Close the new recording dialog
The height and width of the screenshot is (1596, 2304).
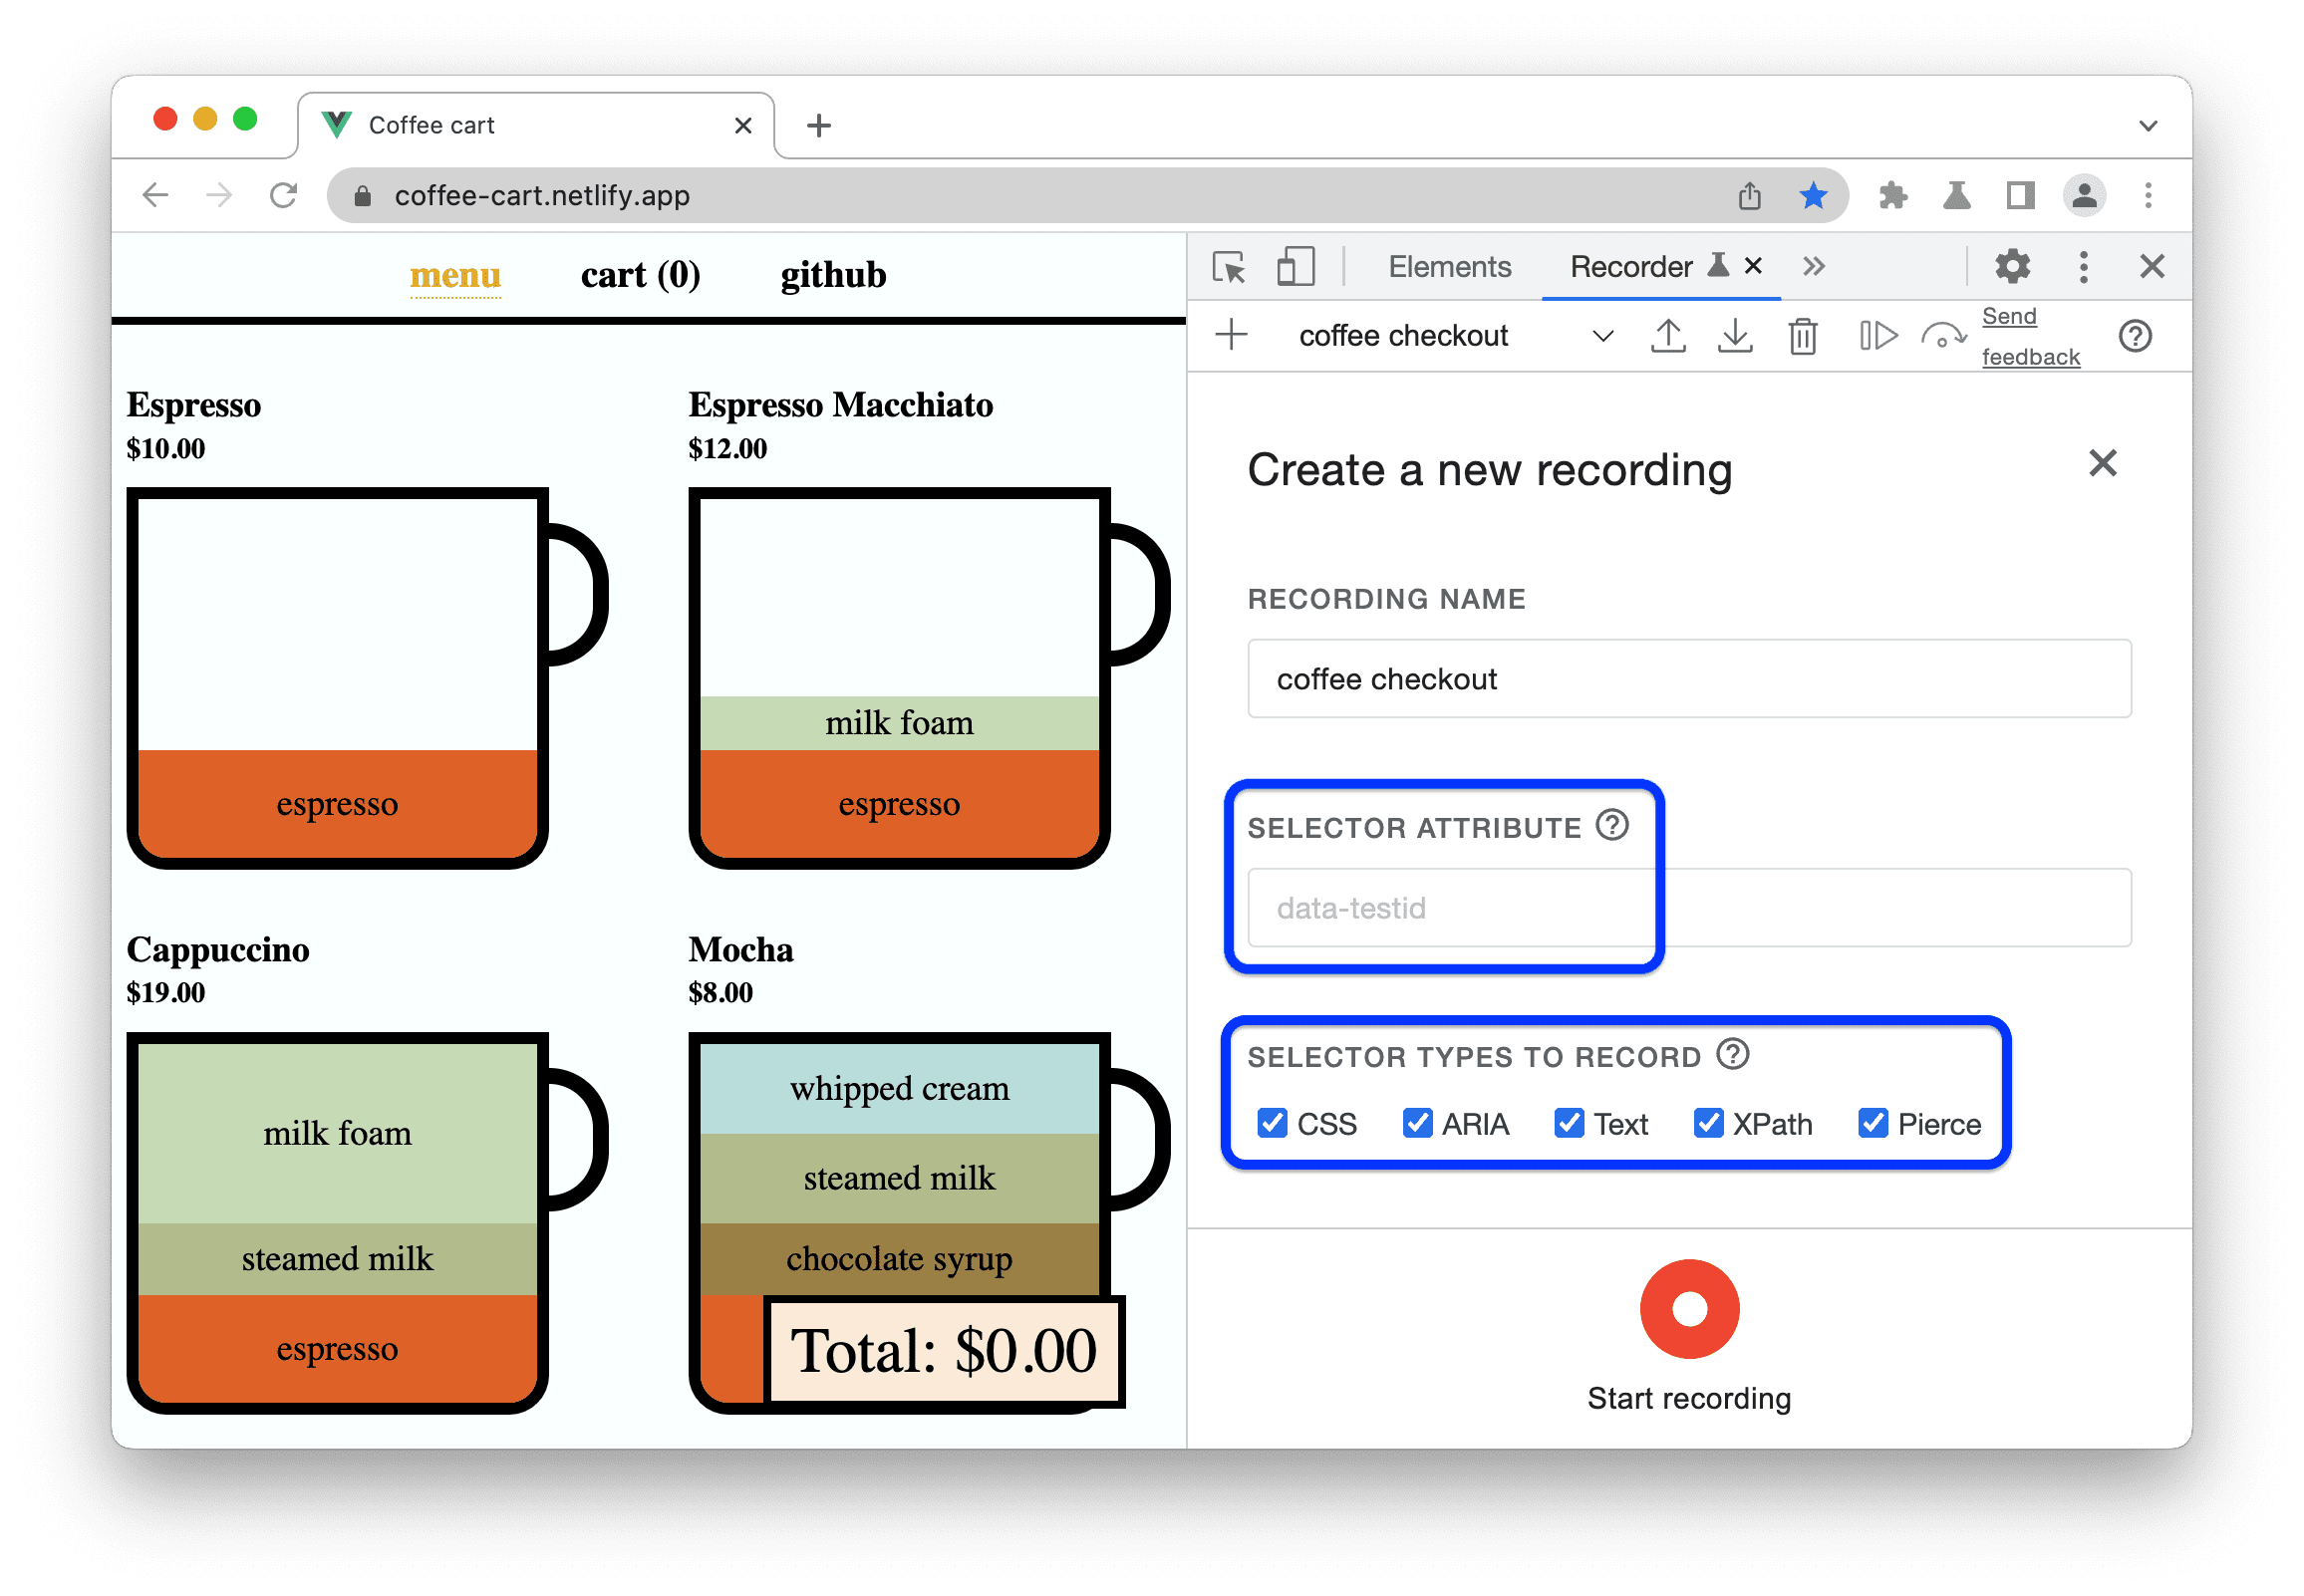pyautogui.click(x=2101, y=462)
